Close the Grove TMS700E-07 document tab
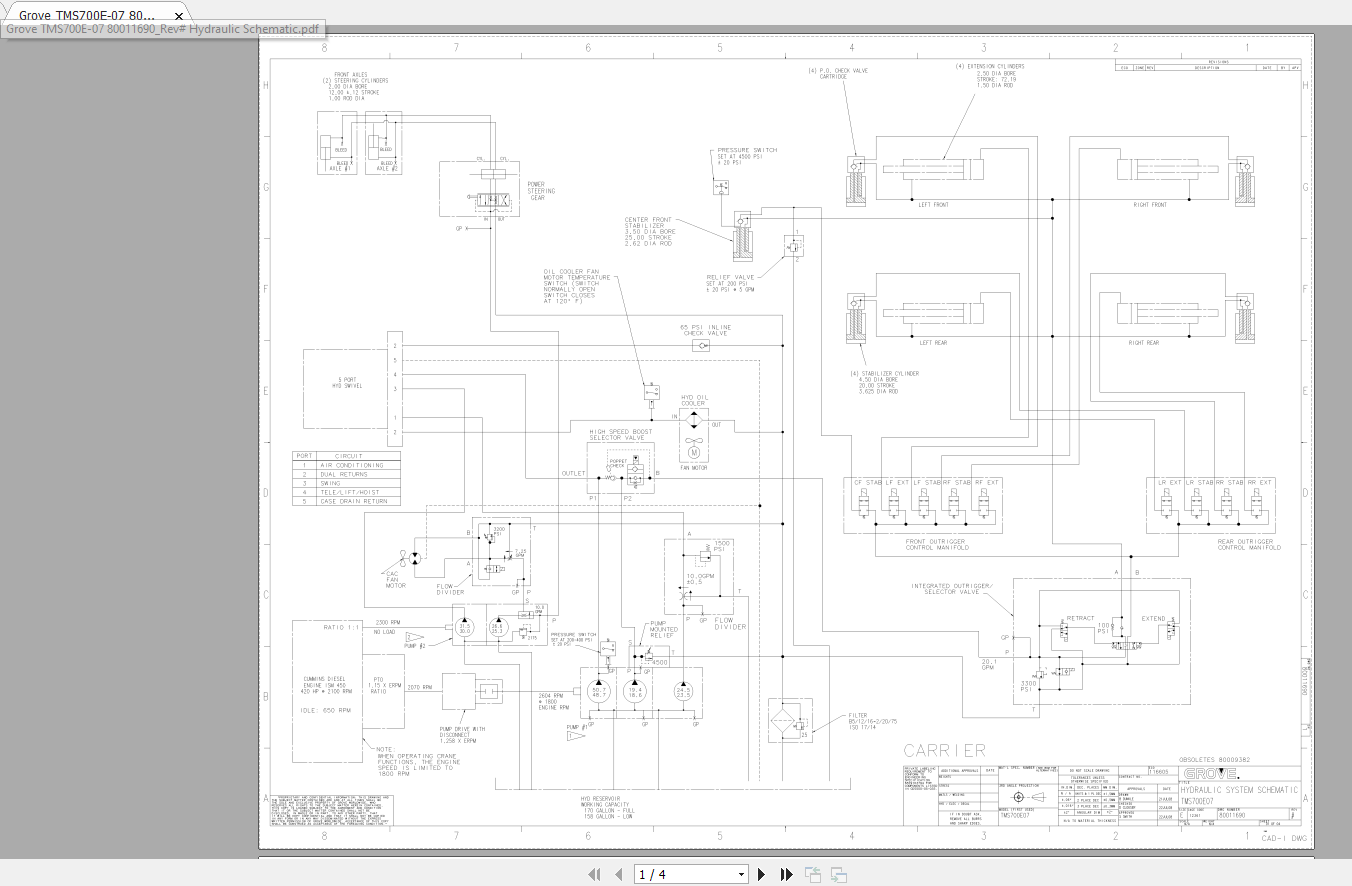This screenshot has height=886, width=1352. (179, 16)
